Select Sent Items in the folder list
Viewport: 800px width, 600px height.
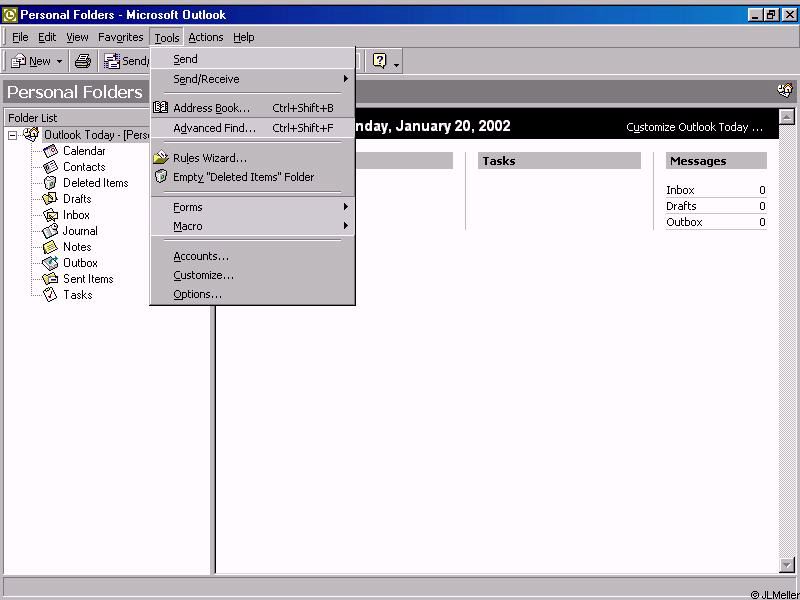coord(88,279)
